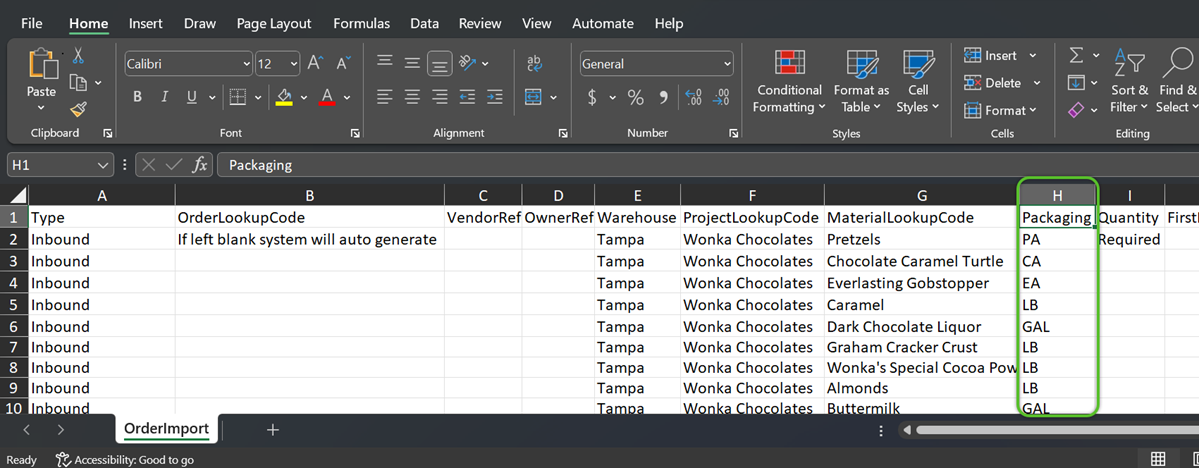Add a new sheet with plus icon
This screenshot has width=1199, height=468.
point(272,430)
